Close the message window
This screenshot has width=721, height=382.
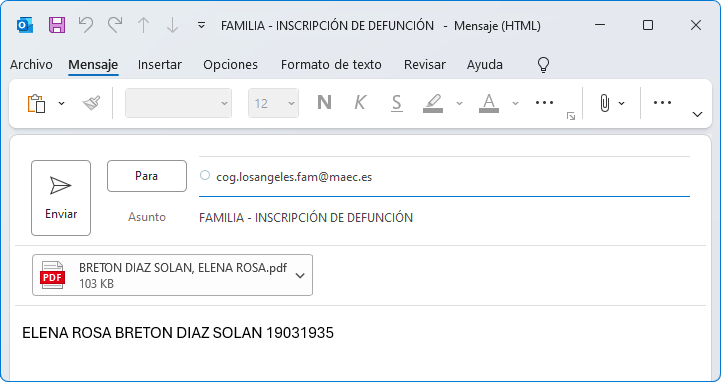(696, 25)
